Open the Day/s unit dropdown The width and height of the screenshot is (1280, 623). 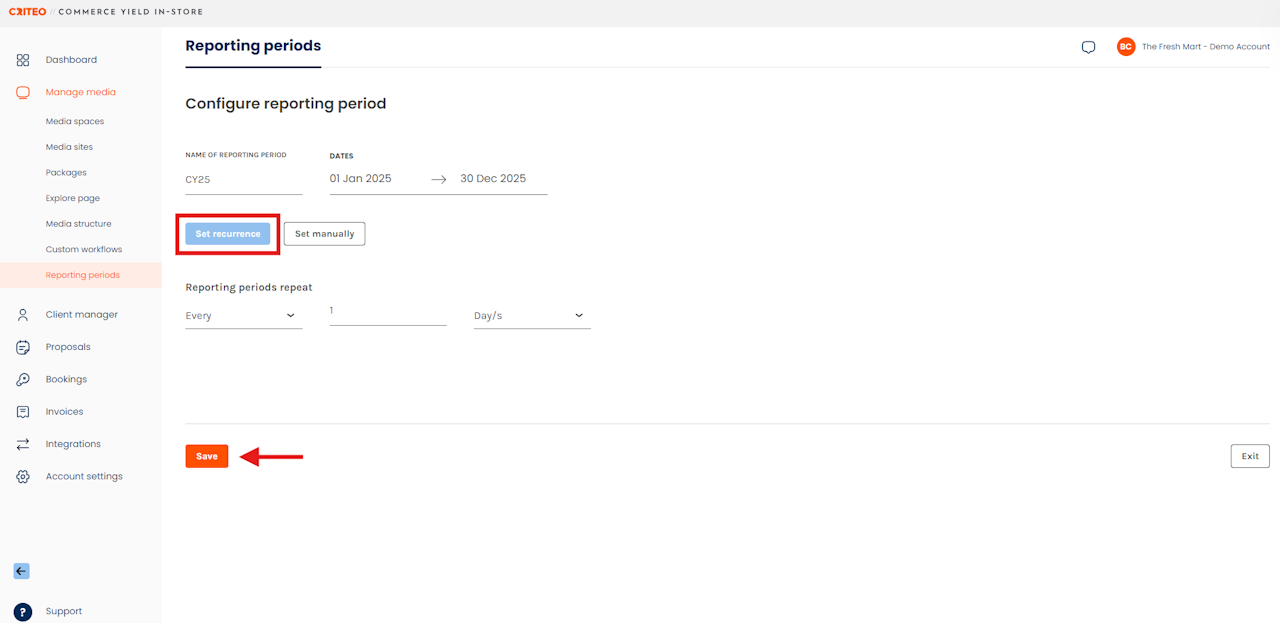[x=531, y=316]
